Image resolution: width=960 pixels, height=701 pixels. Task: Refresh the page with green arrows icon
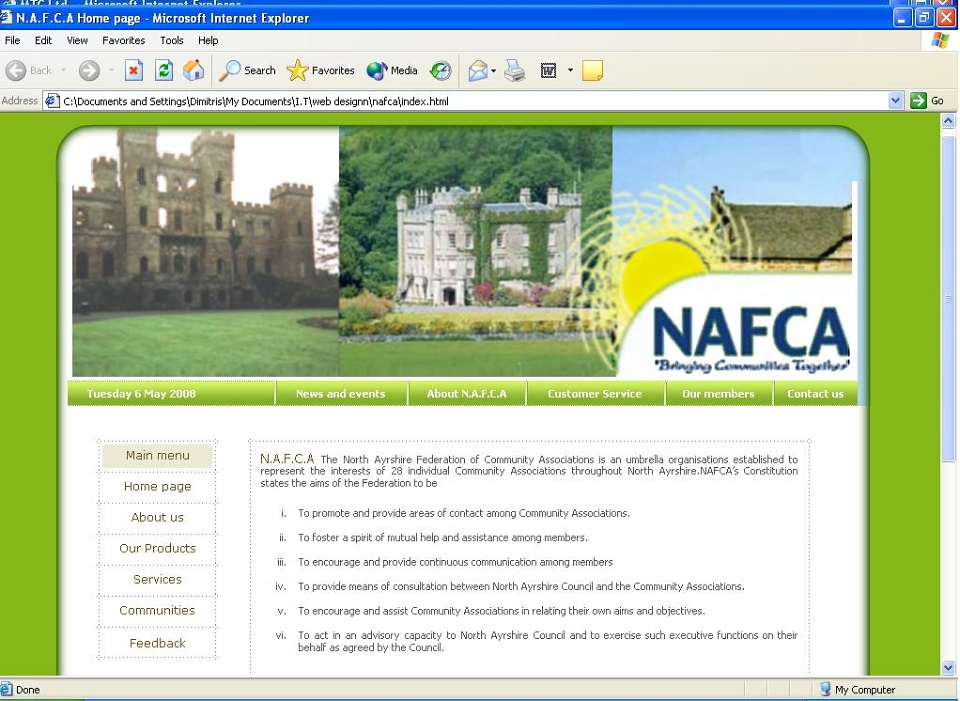163,70
